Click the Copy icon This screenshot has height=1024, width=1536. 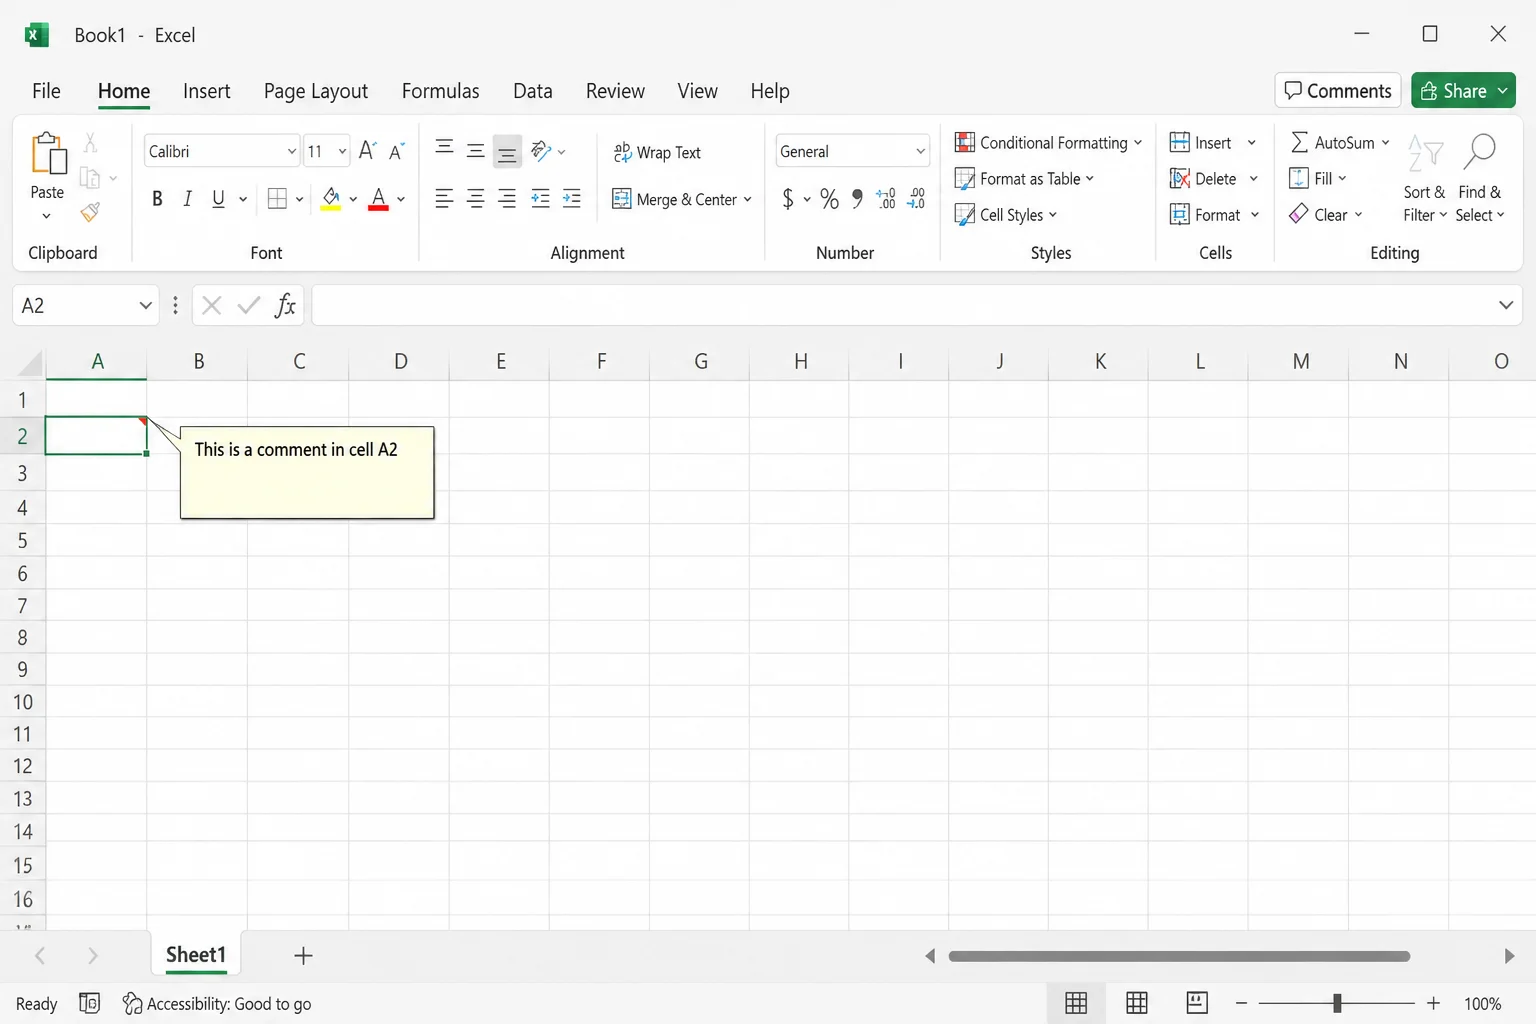coord(90,178)
